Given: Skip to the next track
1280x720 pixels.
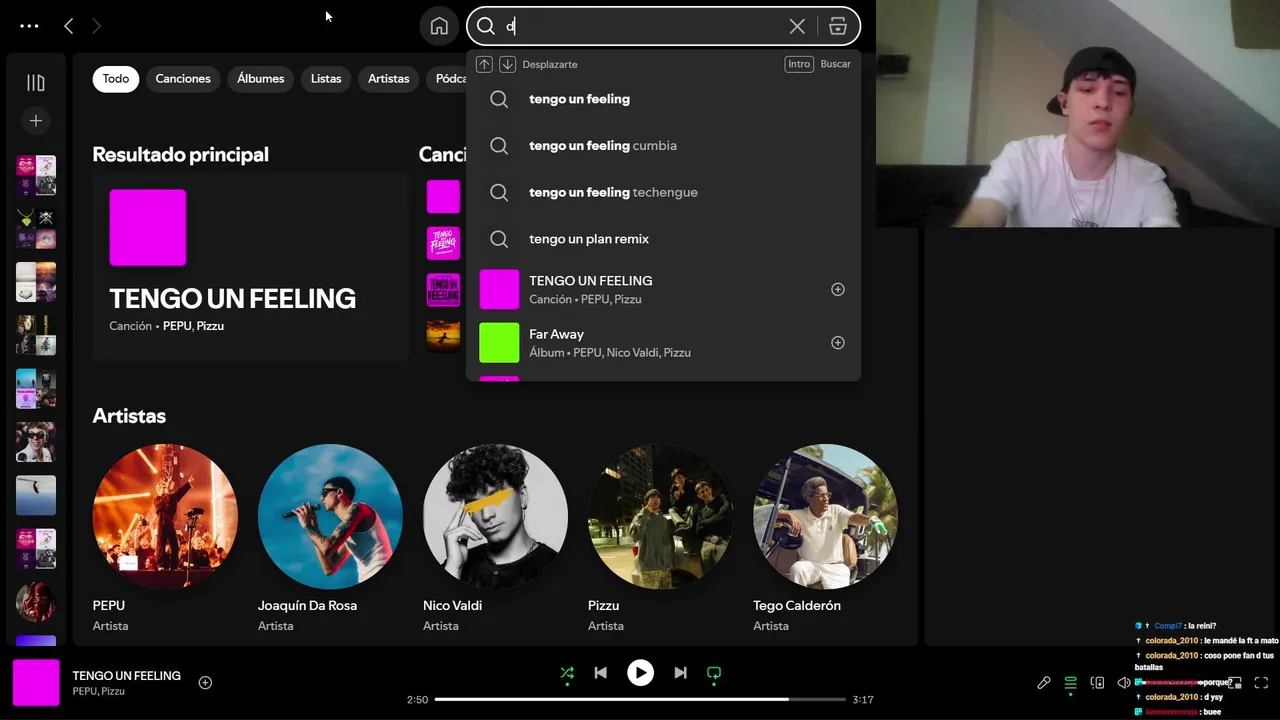Looking at the screenshot, I should tap(680, 673).
